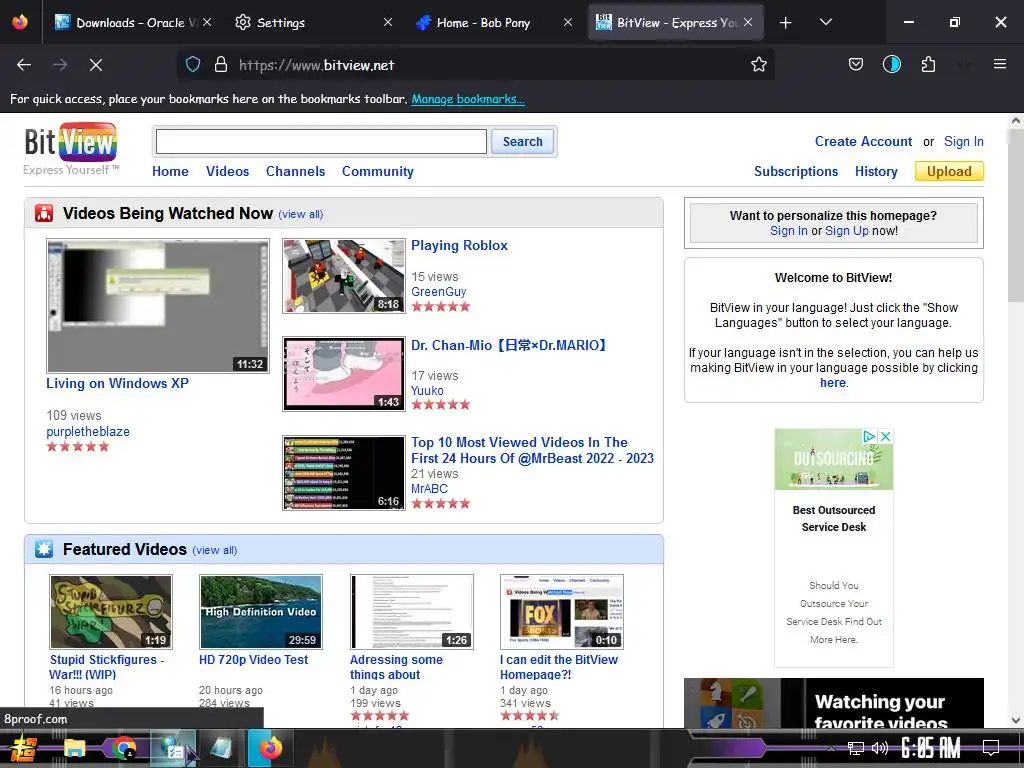This screenshot has width=1024, height=768.
Task: Close the Settings tab
Action: tap(387, 22)
